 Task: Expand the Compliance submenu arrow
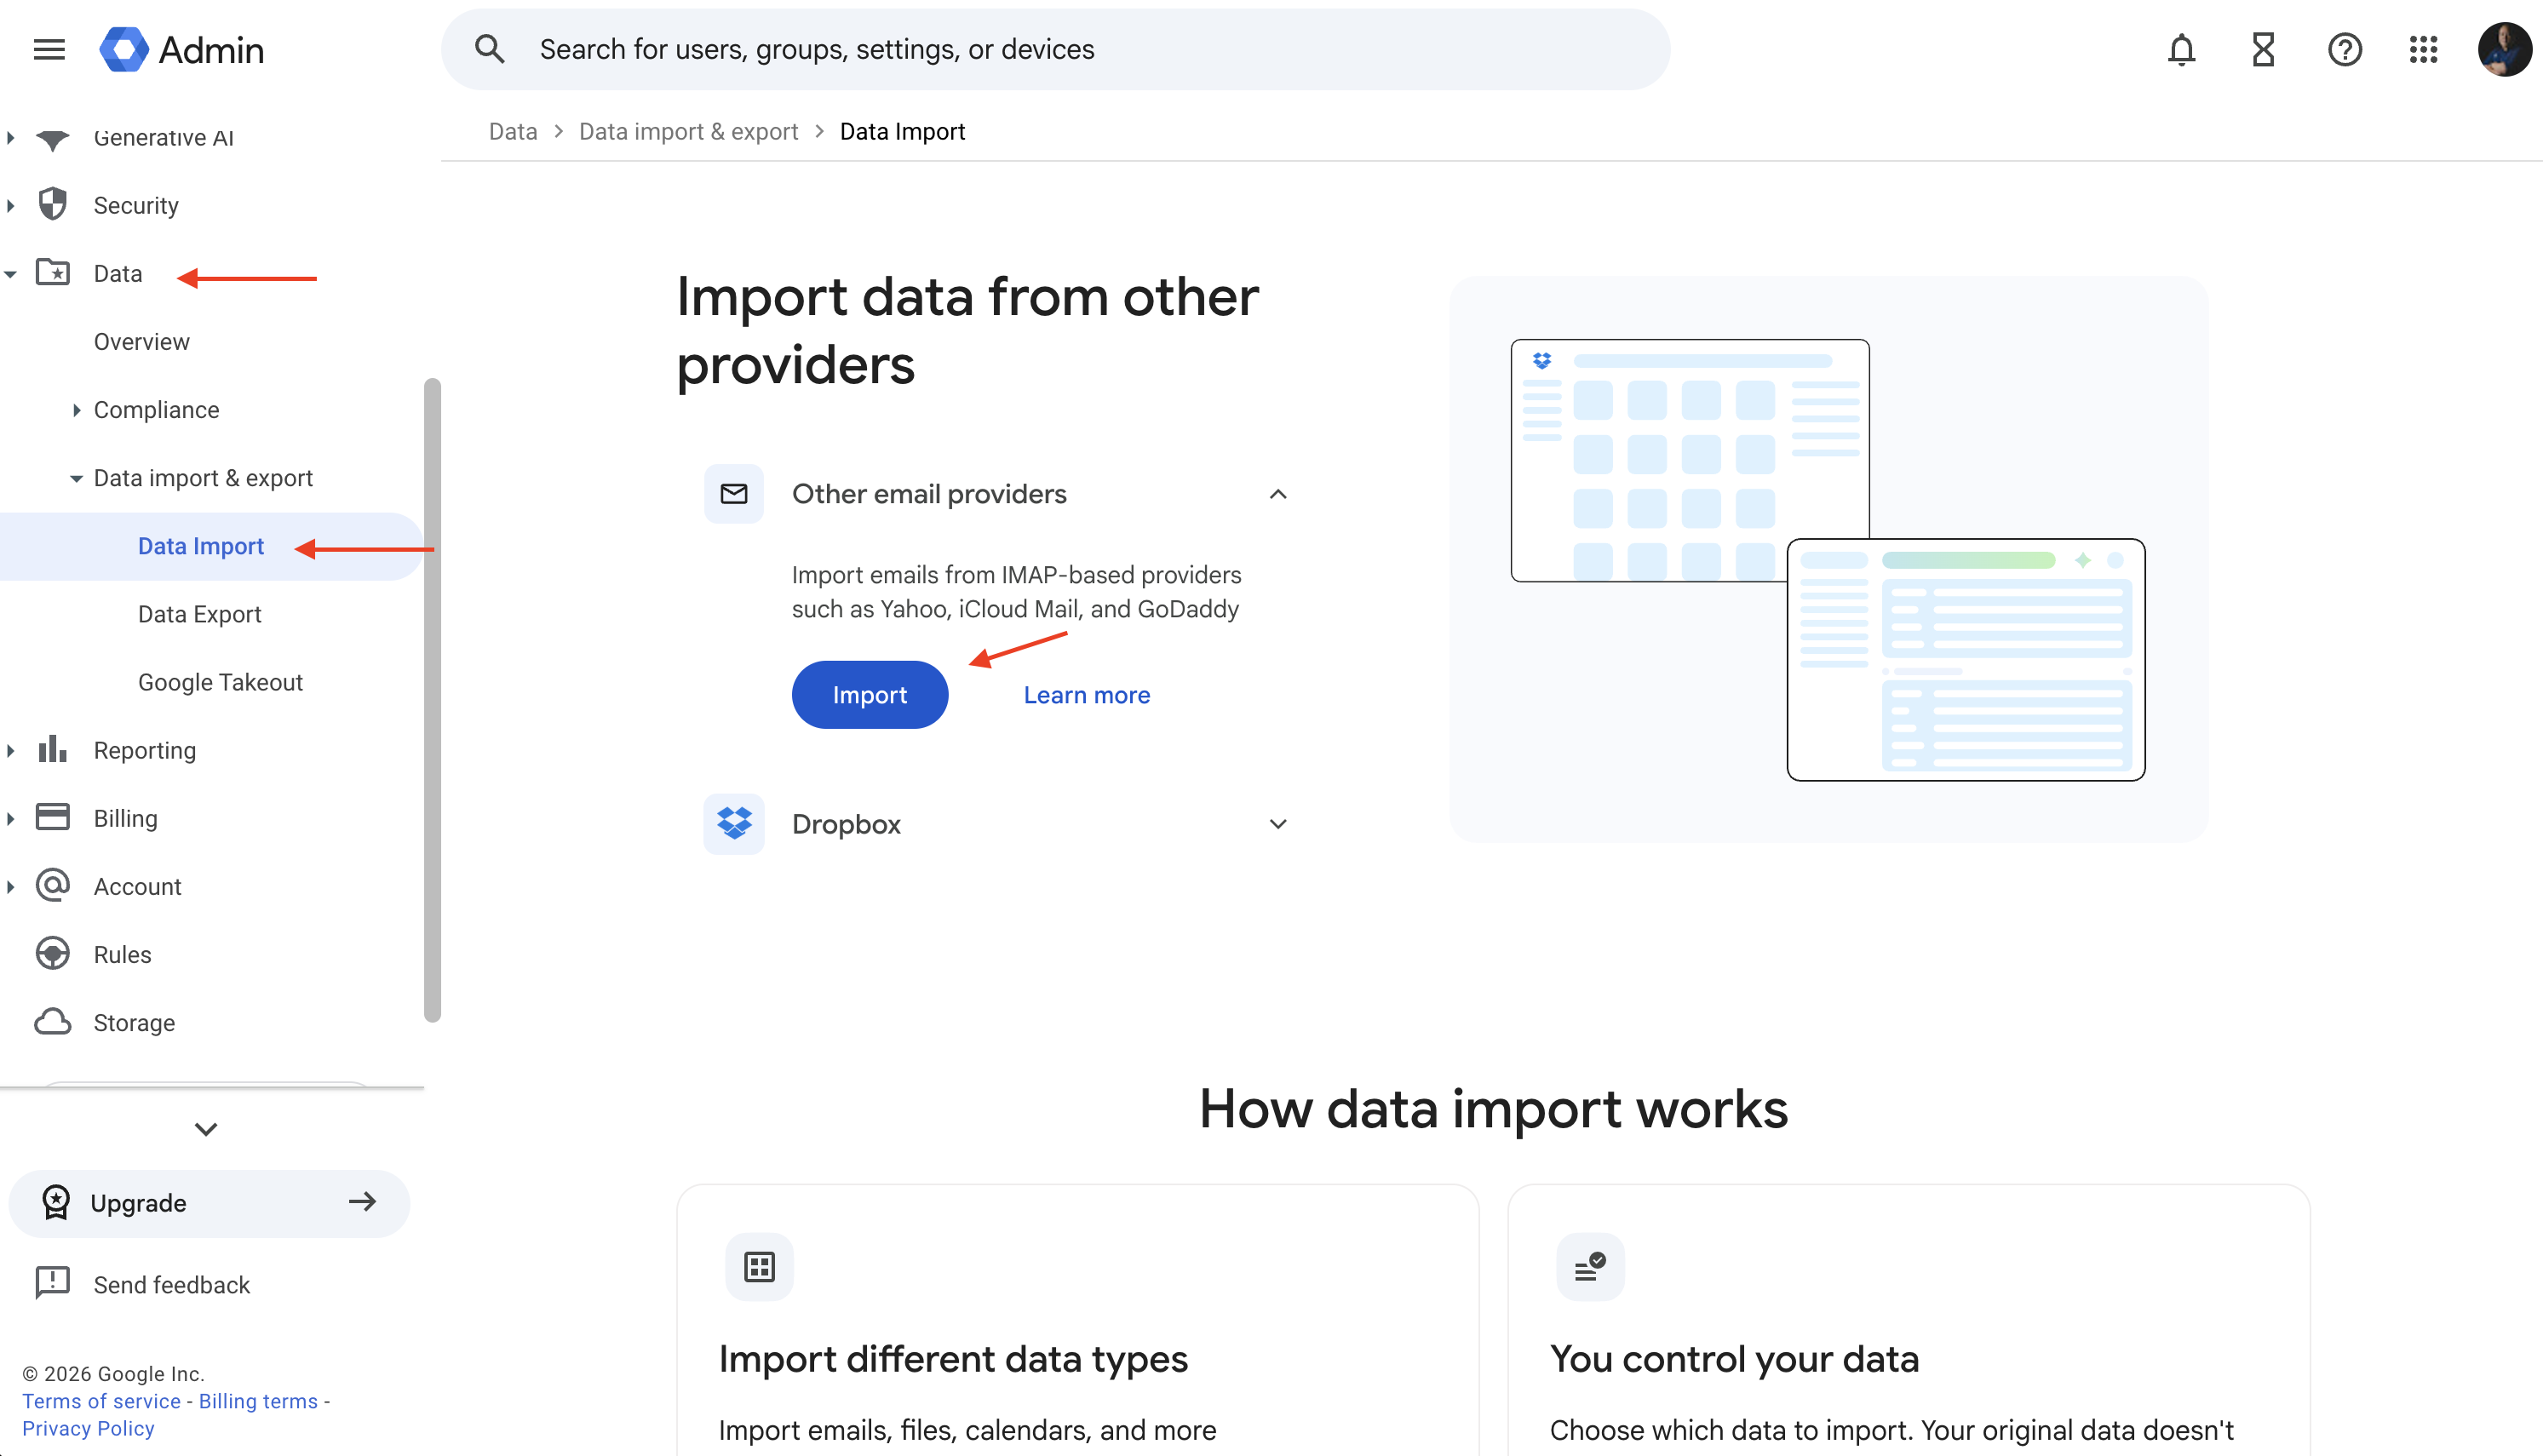(x=76, y=410)
